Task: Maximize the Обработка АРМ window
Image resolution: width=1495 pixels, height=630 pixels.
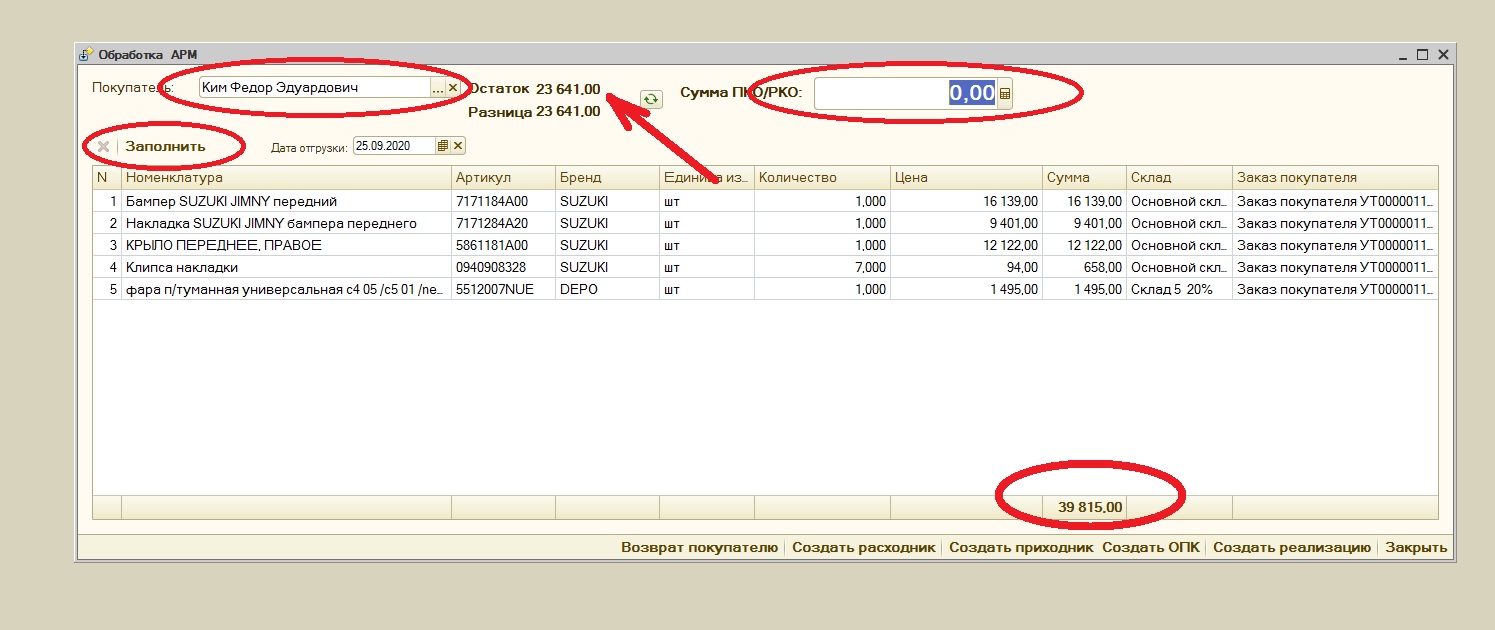Action: click(1422, 55)
